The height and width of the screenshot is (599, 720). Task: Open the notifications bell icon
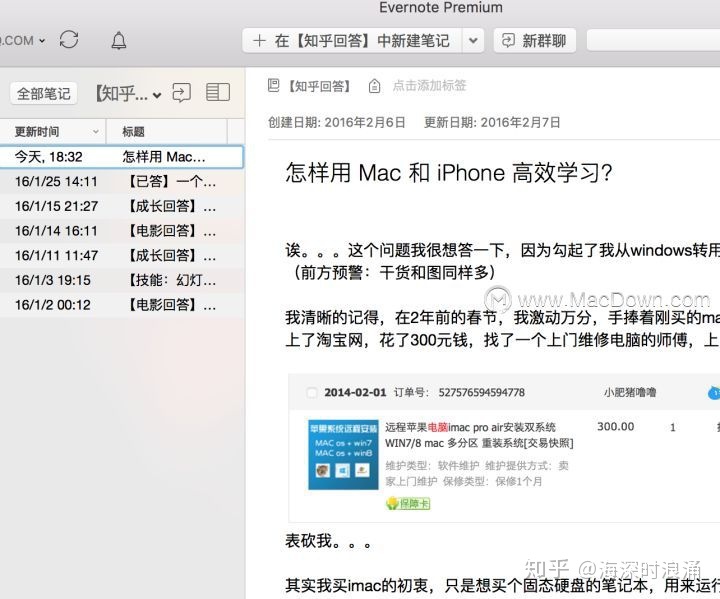pyautogui.click(x=118, y=40)
